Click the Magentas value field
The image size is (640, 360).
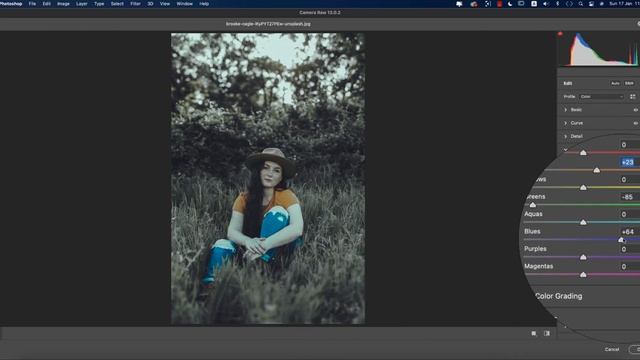(x=628, y=267)
